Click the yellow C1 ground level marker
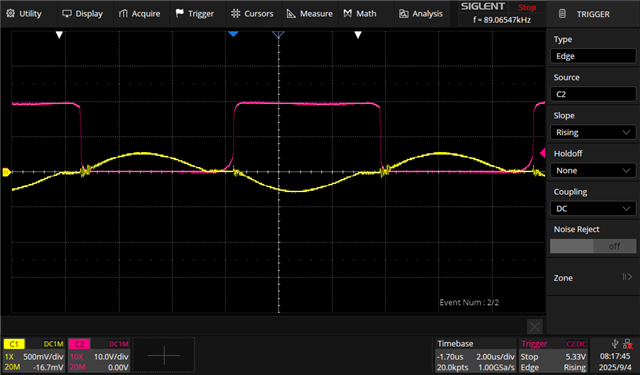 point(6,172)
